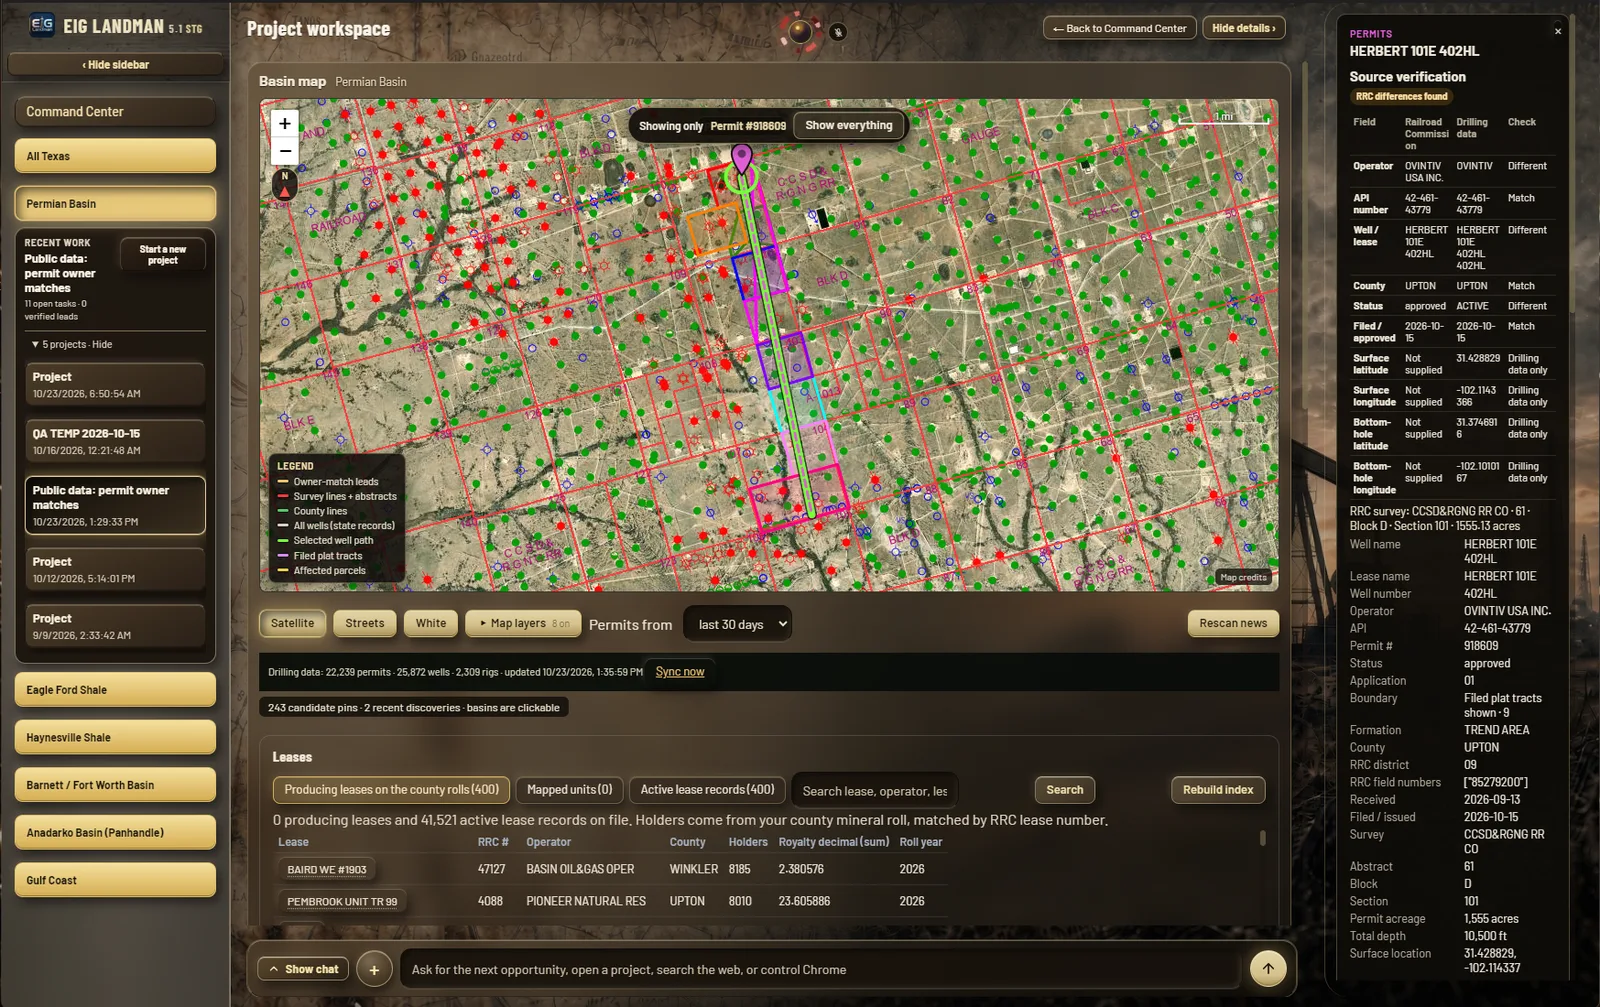The width and height of the screenshot is (1600, 1007).
Task: Select Active lease records (400) filter
Action: [x=707, y=790]
